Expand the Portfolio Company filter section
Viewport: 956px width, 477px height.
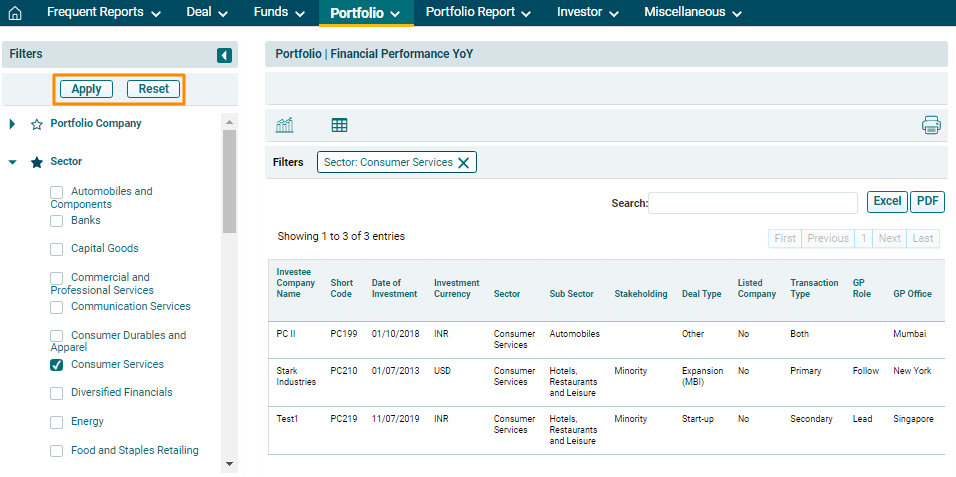[x=13, y=124]
